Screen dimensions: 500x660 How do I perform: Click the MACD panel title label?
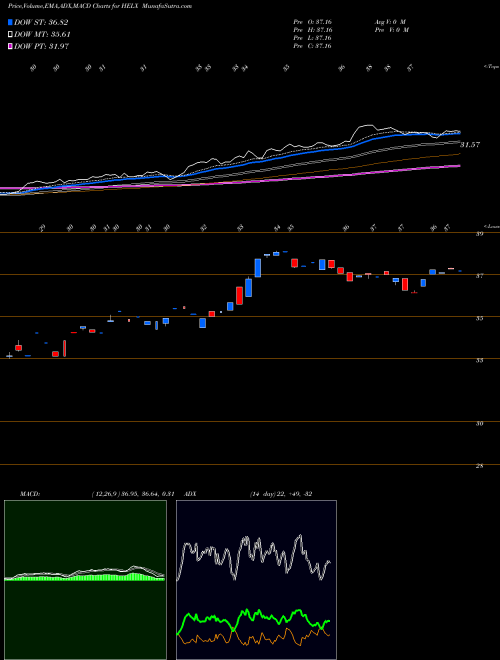coord(29,494)
